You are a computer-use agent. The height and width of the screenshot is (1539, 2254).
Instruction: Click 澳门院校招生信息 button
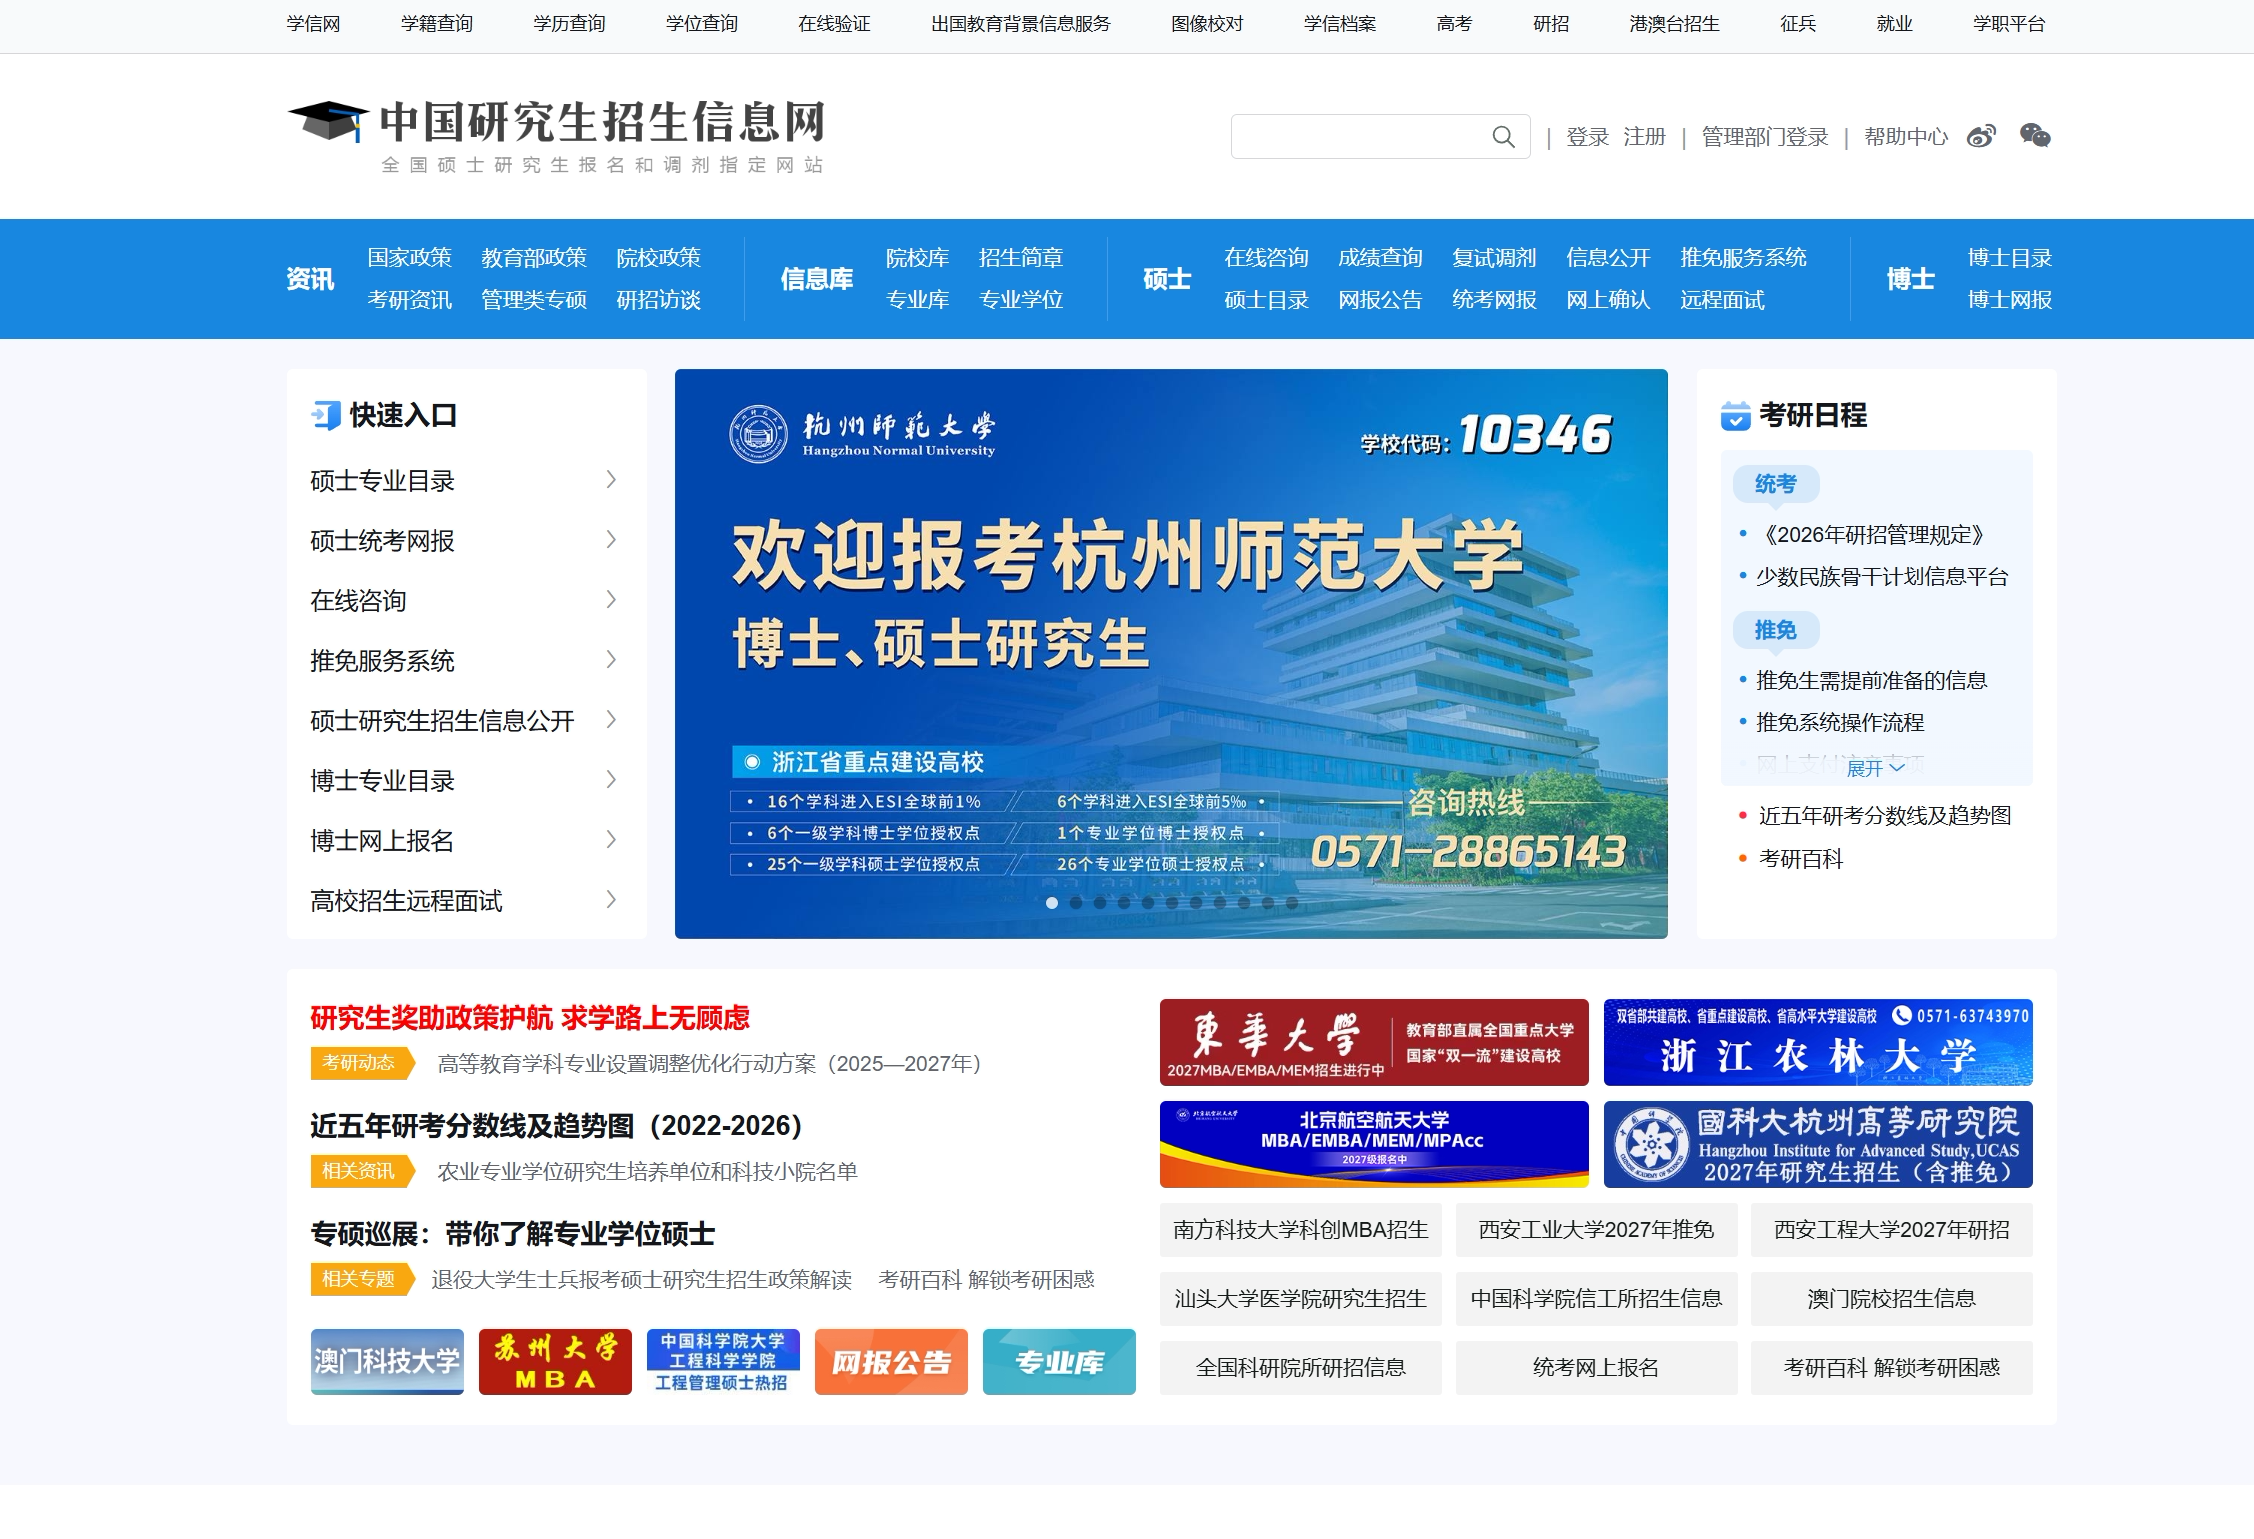click(1892, 1299)
